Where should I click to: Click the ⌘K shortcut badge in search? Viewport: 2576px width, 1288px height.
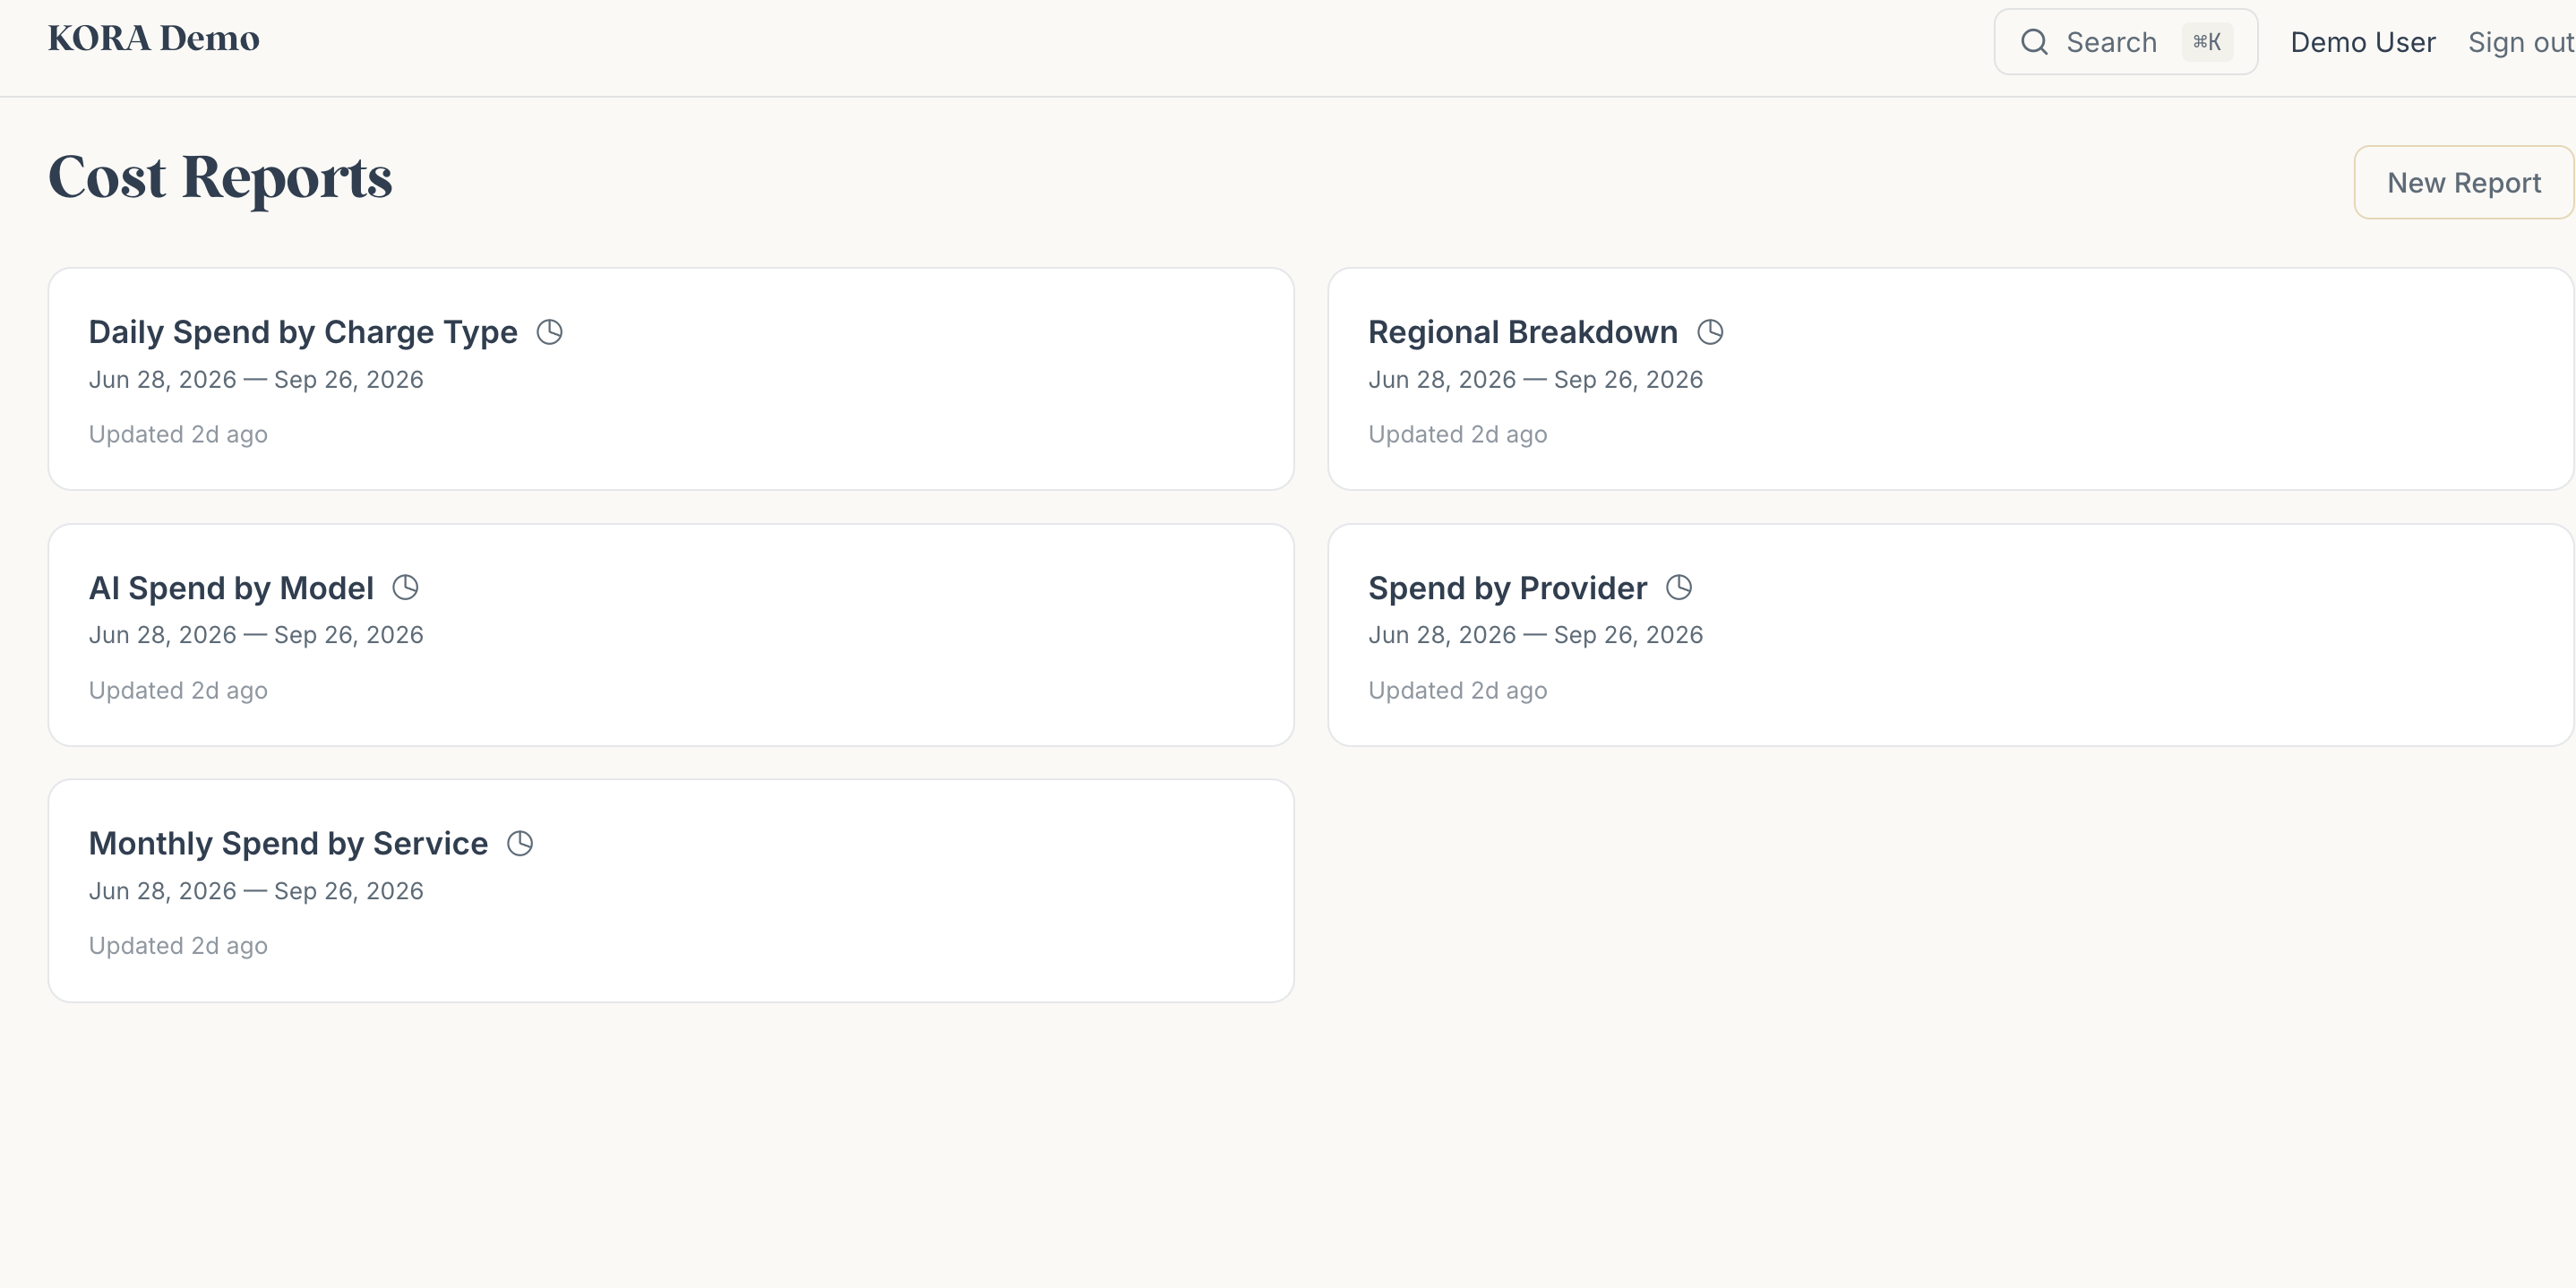2206,42
